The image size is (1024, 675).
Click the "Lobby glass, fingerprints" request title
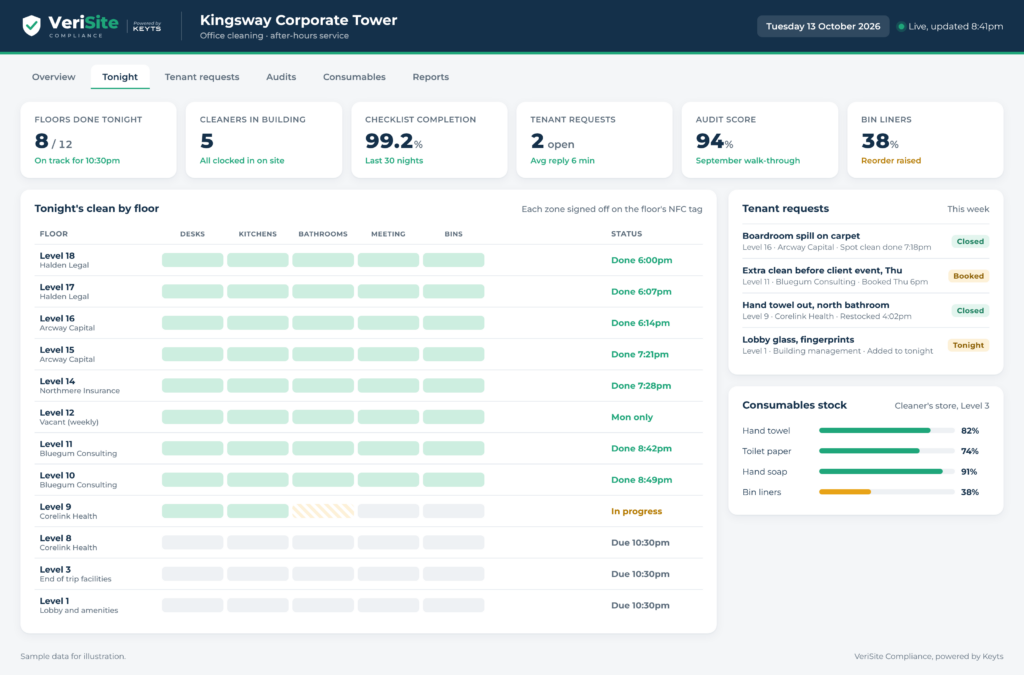pos(798,339)
